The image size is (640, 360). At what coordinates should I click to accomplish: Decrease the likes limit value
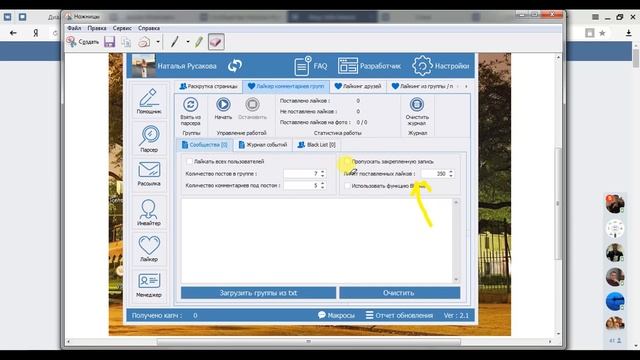451,176
